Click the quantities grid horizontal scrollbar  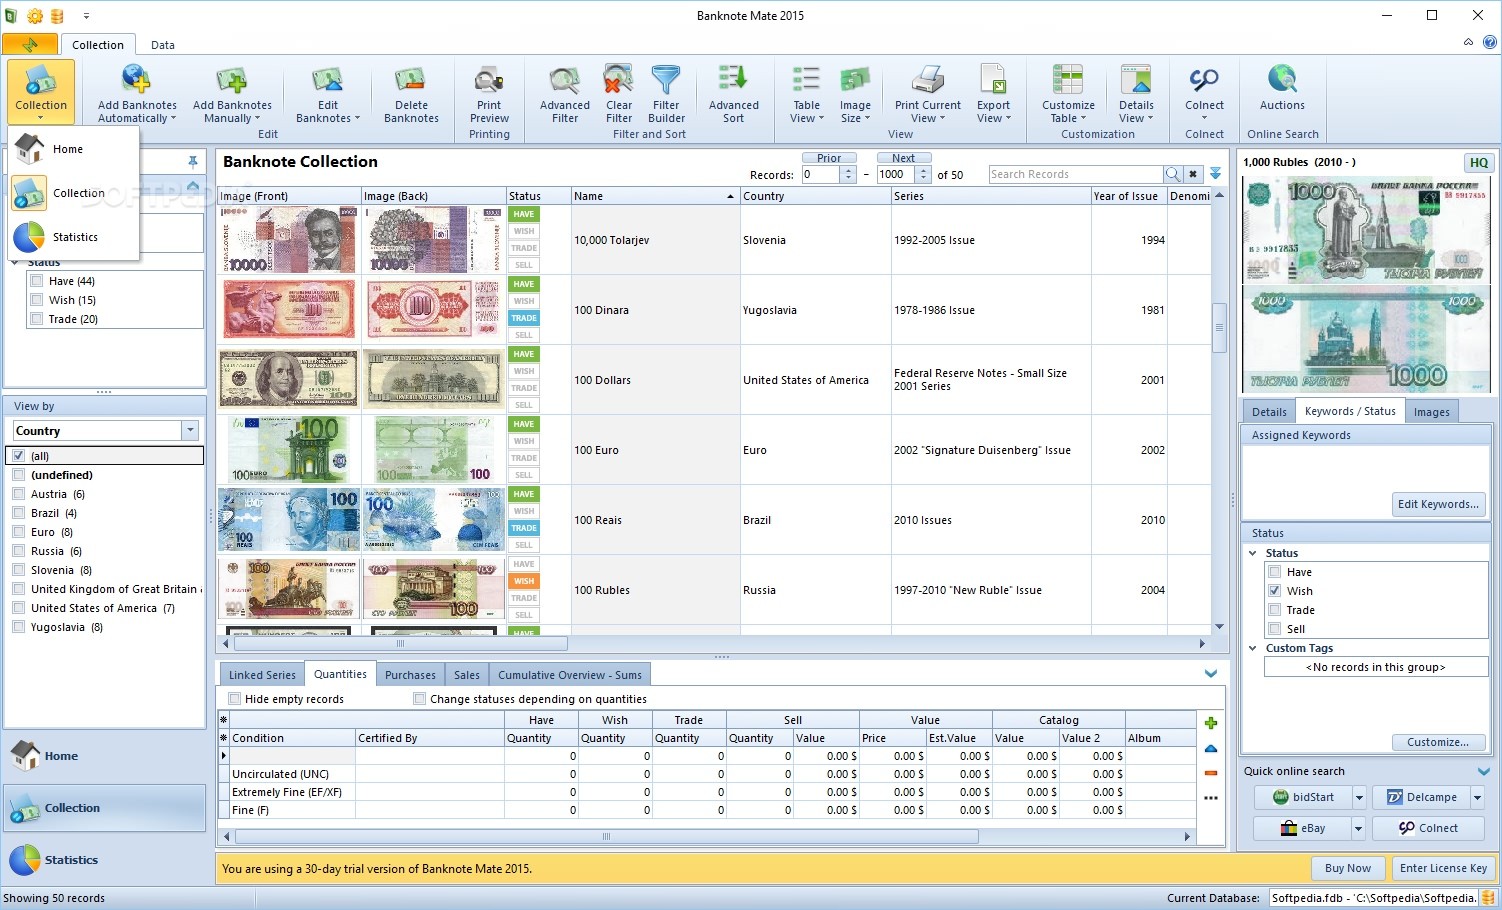tap(606, 836)
